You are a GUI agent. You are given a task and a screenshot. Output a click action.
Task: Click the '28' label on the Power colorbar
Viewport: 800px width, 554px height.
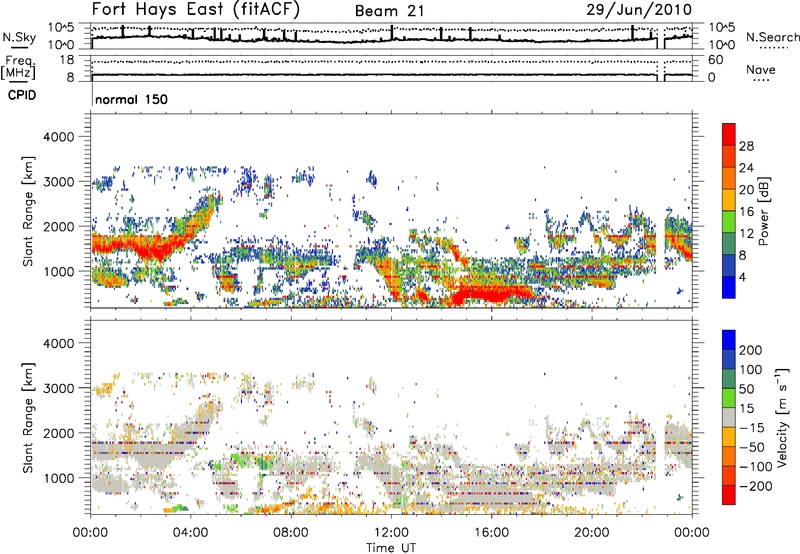746,146
